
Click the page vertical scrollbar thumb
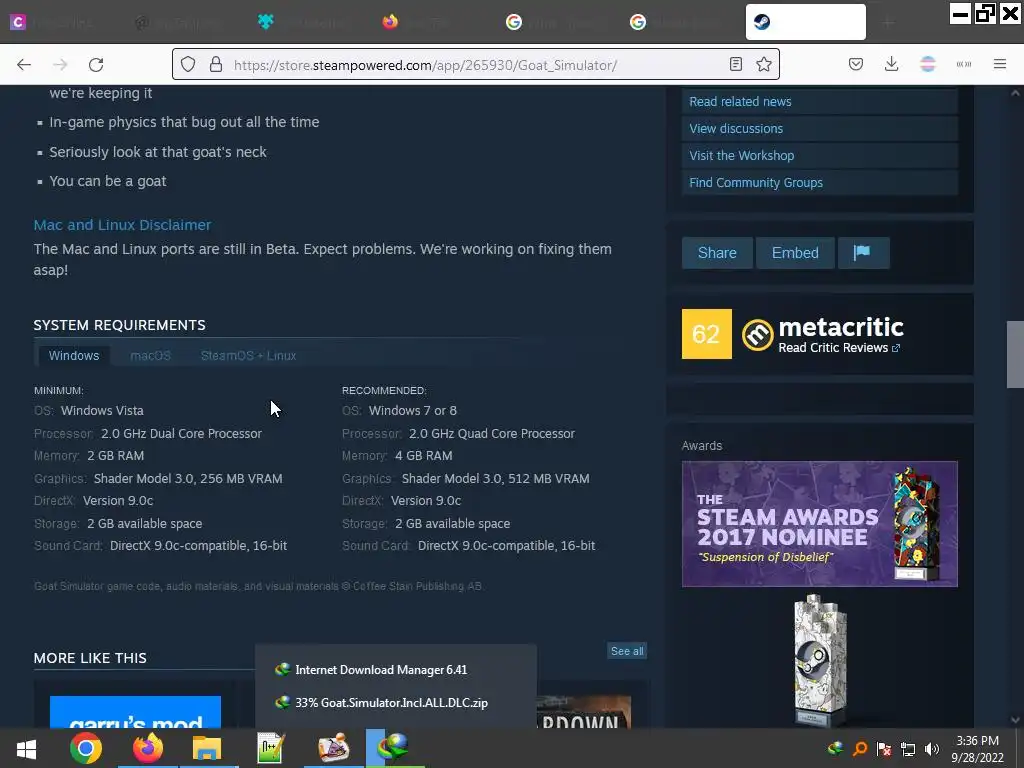[1015, 355]
